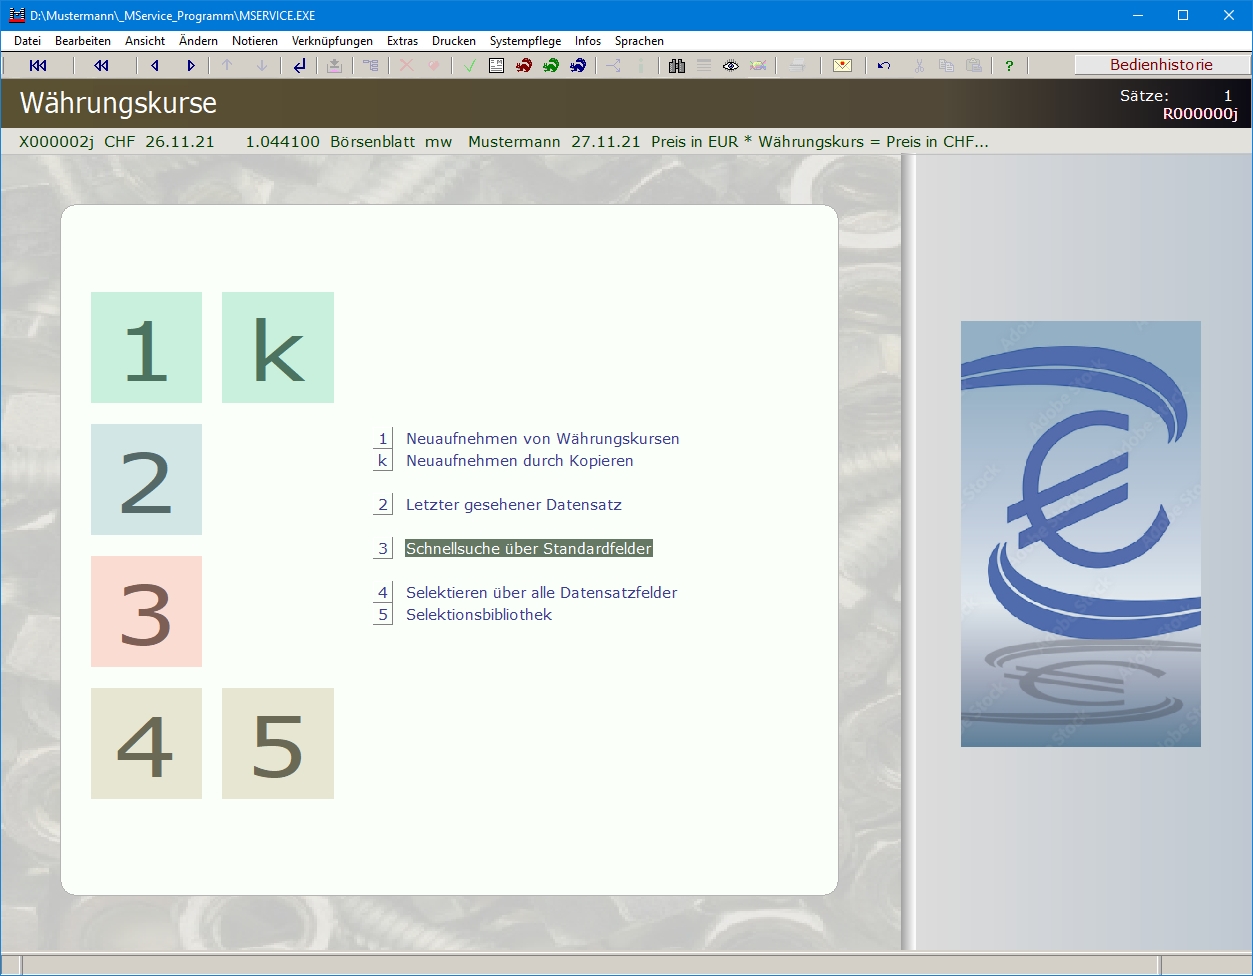Open the Ansicht menu
Image resolution: width=1253 pixels, height=976 pixels.
145,41
